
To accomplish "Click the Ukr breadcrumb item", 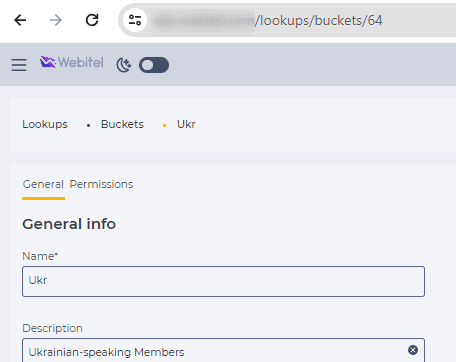I will pyautogui.click(x=186, y=124).
